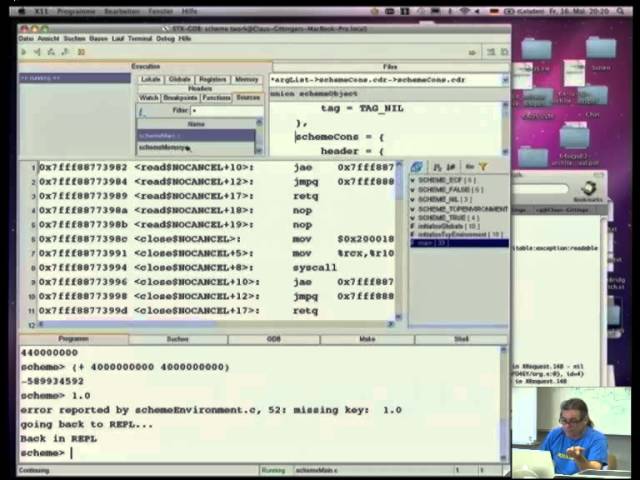Click the Bookmarks icon in the background browser window
The image size is (640, 480).
588,191
